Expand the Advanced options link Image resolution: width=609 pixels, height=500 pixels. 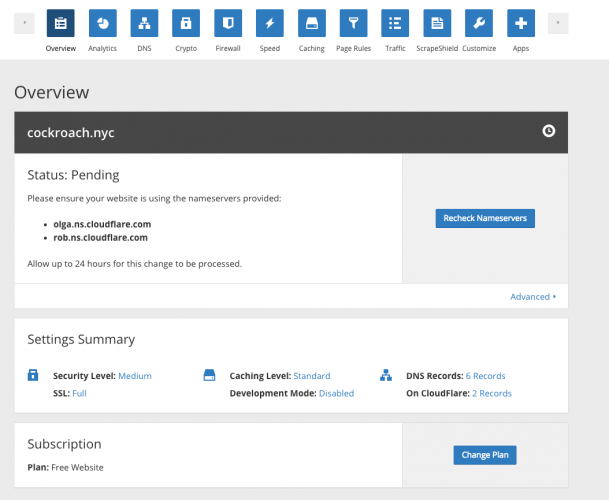(533, 297)
